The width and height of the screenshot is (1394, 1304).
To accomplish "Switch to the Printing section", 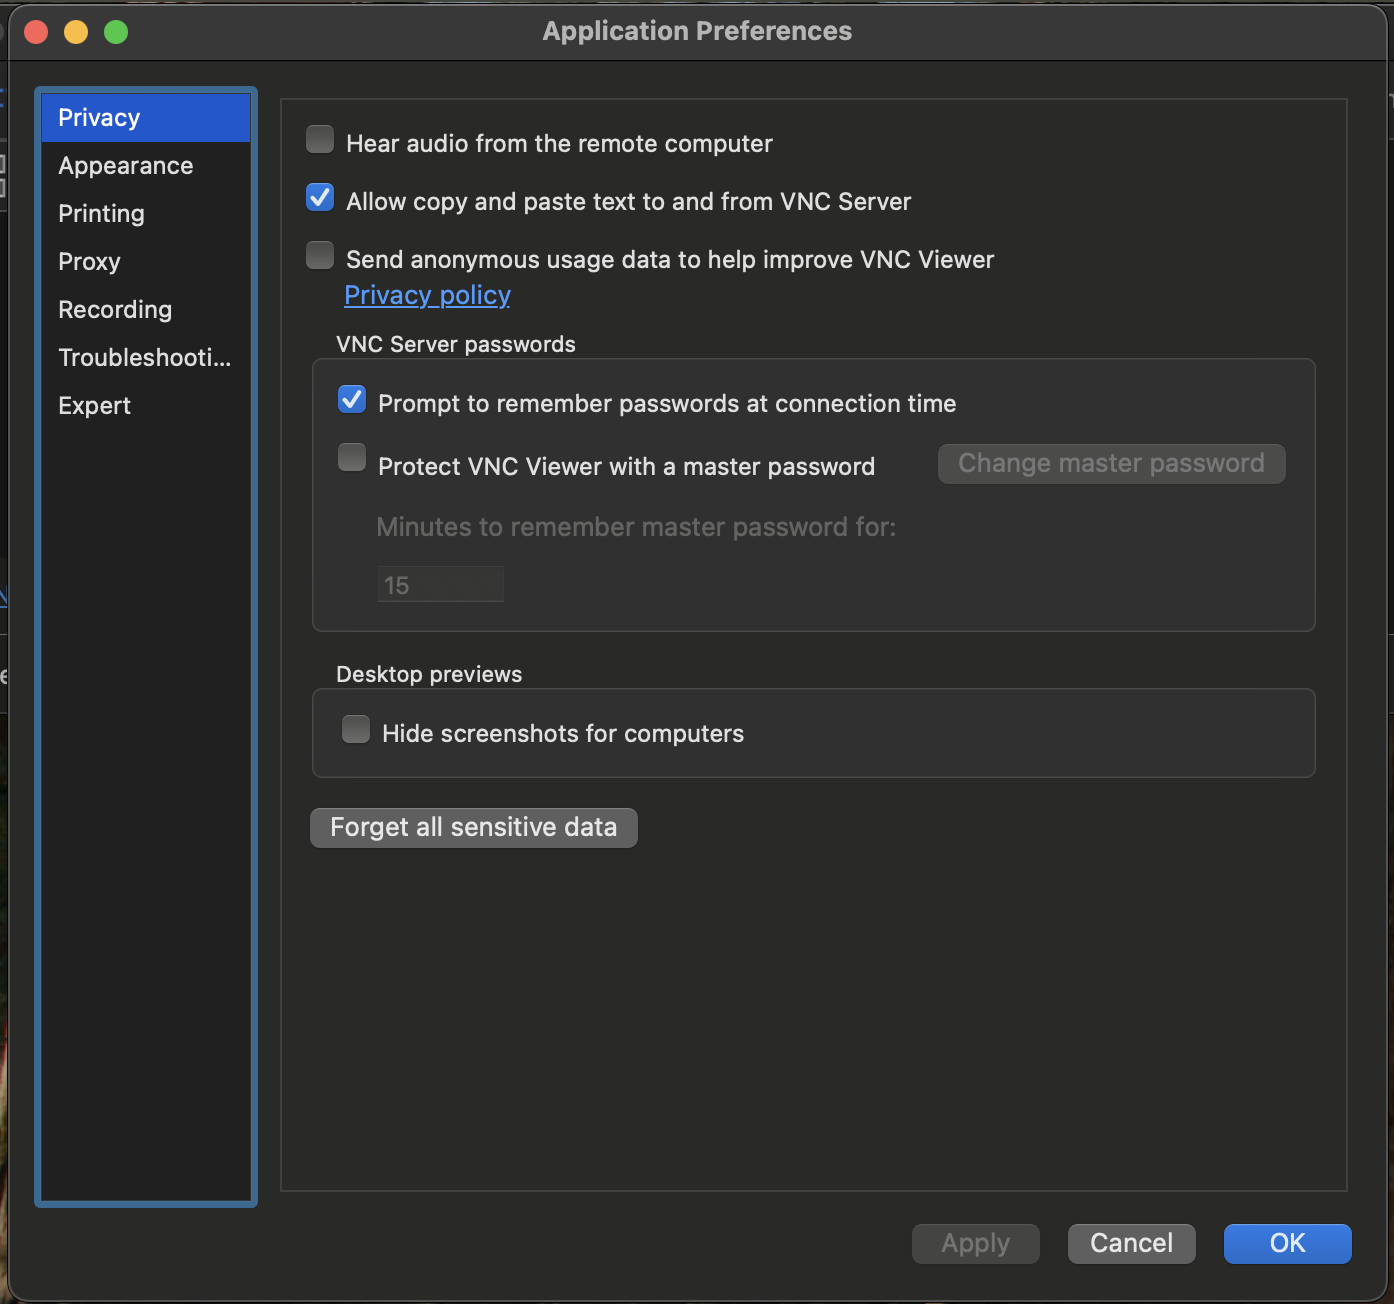I will click(146, 214).
